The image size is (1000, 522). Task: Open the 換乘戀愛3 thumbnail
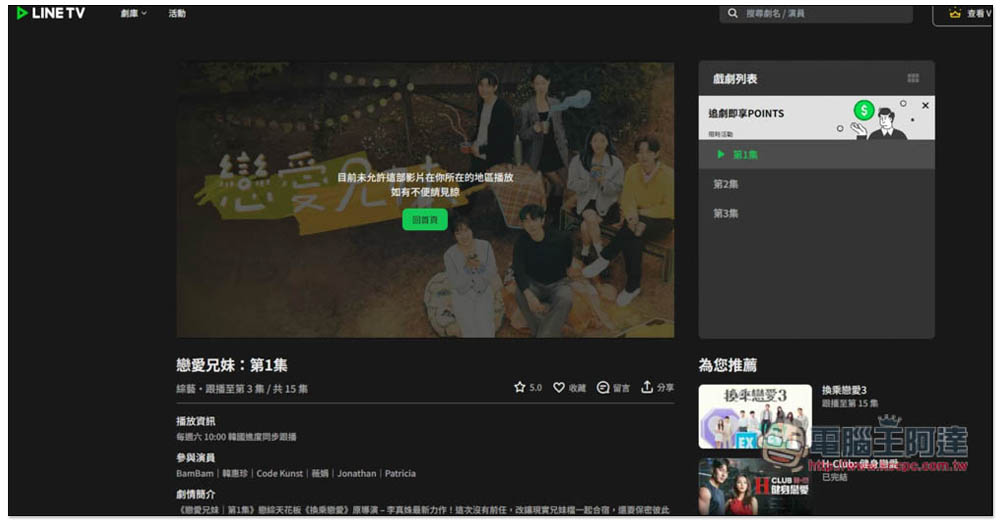[x=755, y=416]
